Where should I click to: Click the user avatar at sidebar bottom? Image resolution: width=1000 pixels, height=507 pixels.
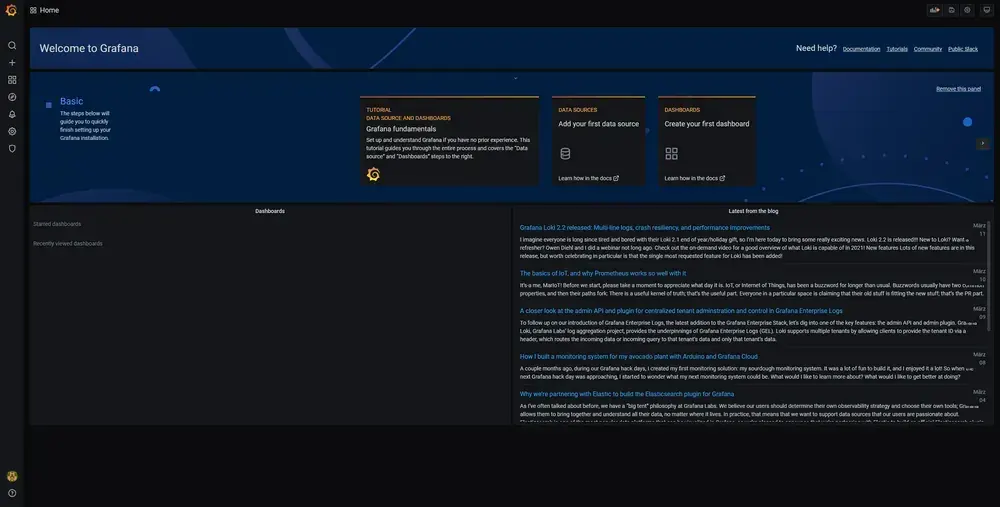coord(12,476)
